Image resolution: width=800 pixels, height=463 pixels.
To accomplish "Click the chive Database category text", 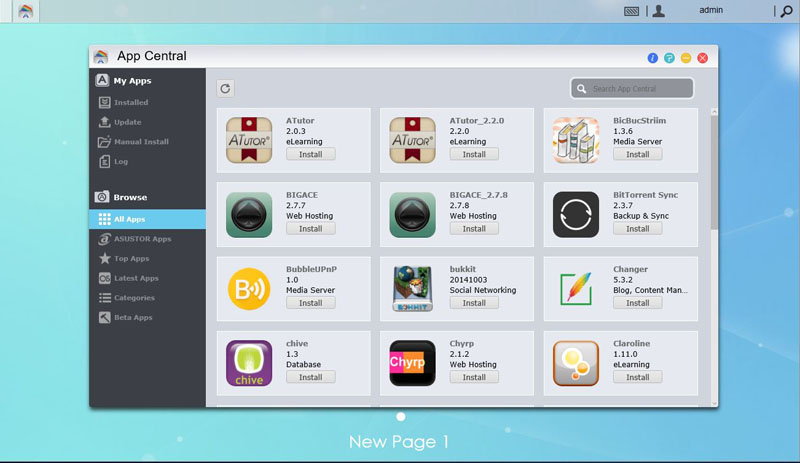I will [x=303, y=364].
